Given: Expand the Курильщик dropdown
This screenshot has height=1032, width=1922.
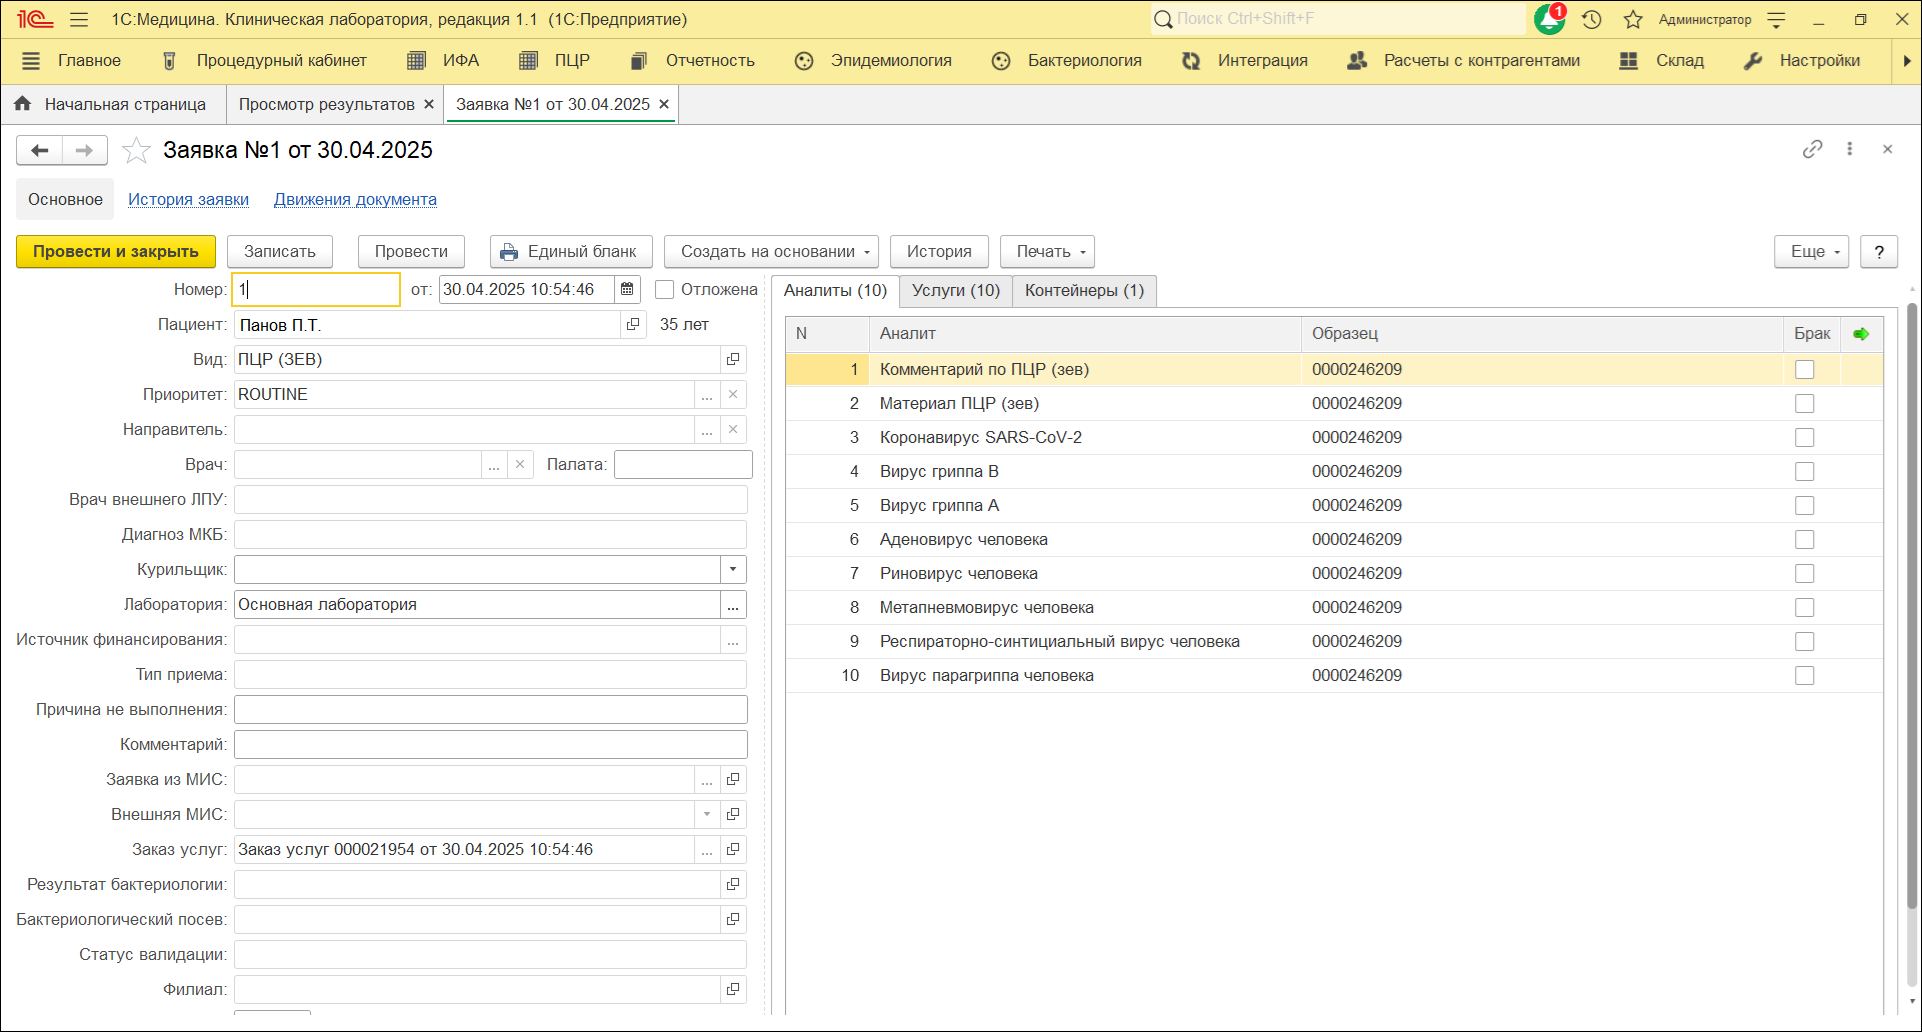Looking at the screenshot, I should tap(733, 570).
